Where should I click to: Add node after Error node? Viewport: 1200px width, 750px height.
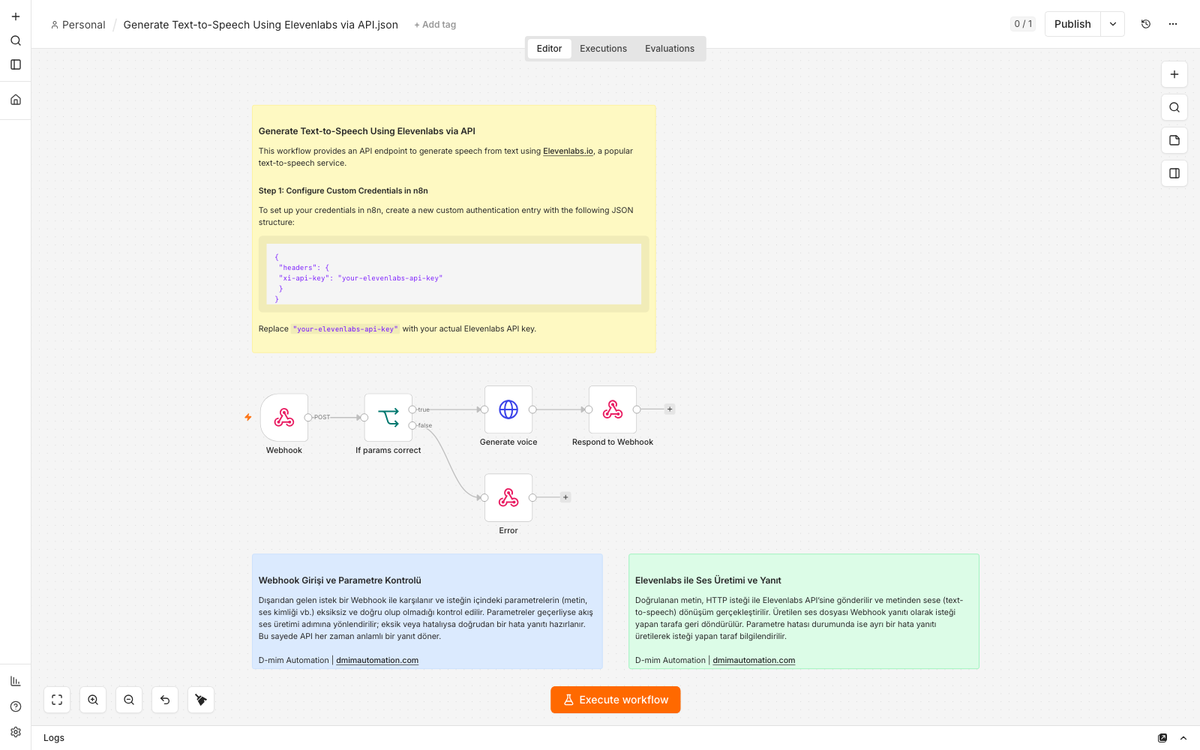point(566,497)
